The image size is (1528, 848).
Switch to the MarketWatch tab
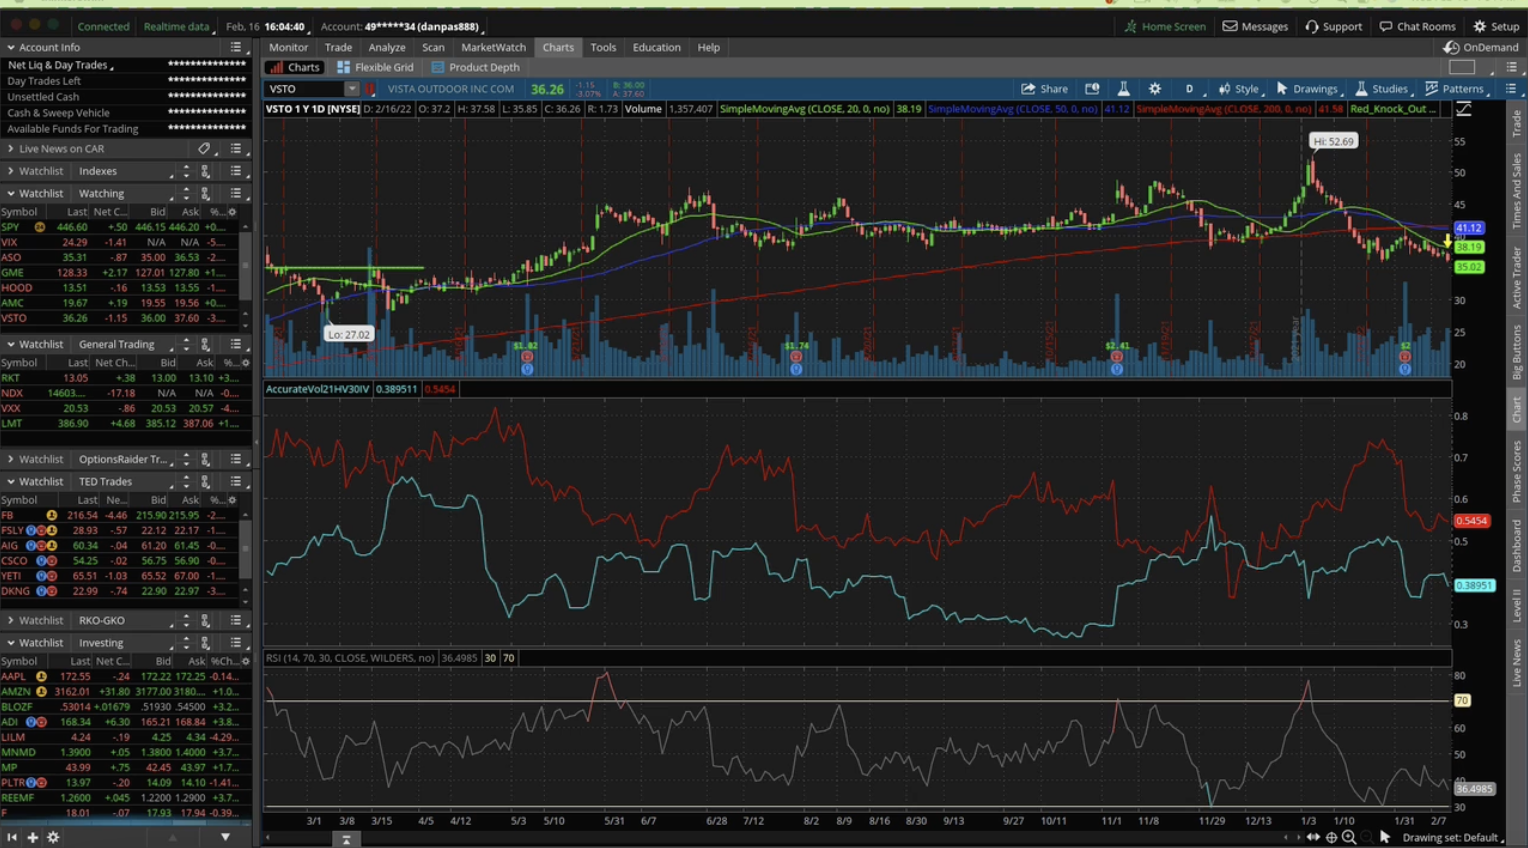[493, 47]
